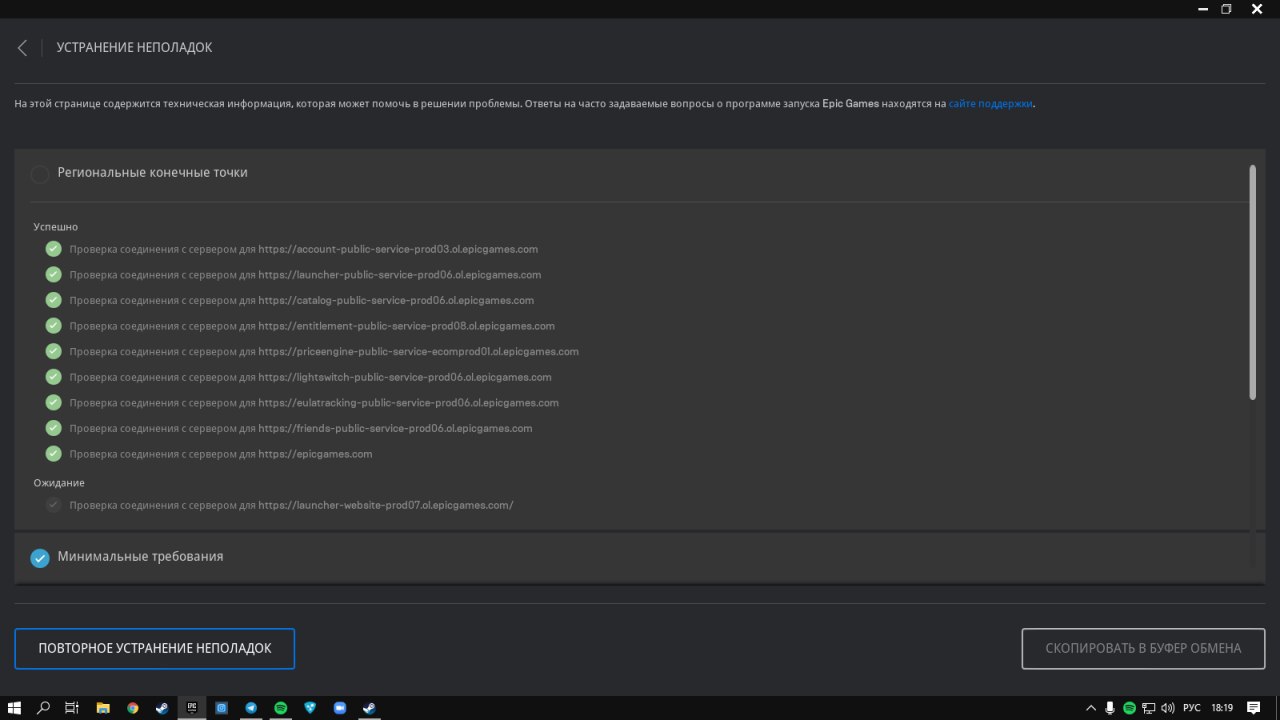1280x720 pixels.
Task: Open Epic Games Launcher from the taskbar
Action: tap(192, 707)
